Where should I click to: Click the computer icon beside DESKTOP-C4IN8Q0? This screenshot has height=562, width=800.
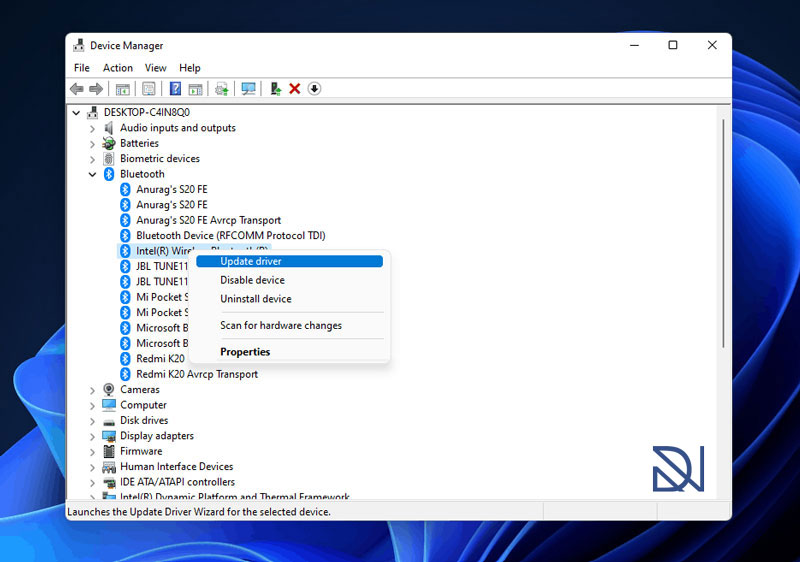(92, 112)
